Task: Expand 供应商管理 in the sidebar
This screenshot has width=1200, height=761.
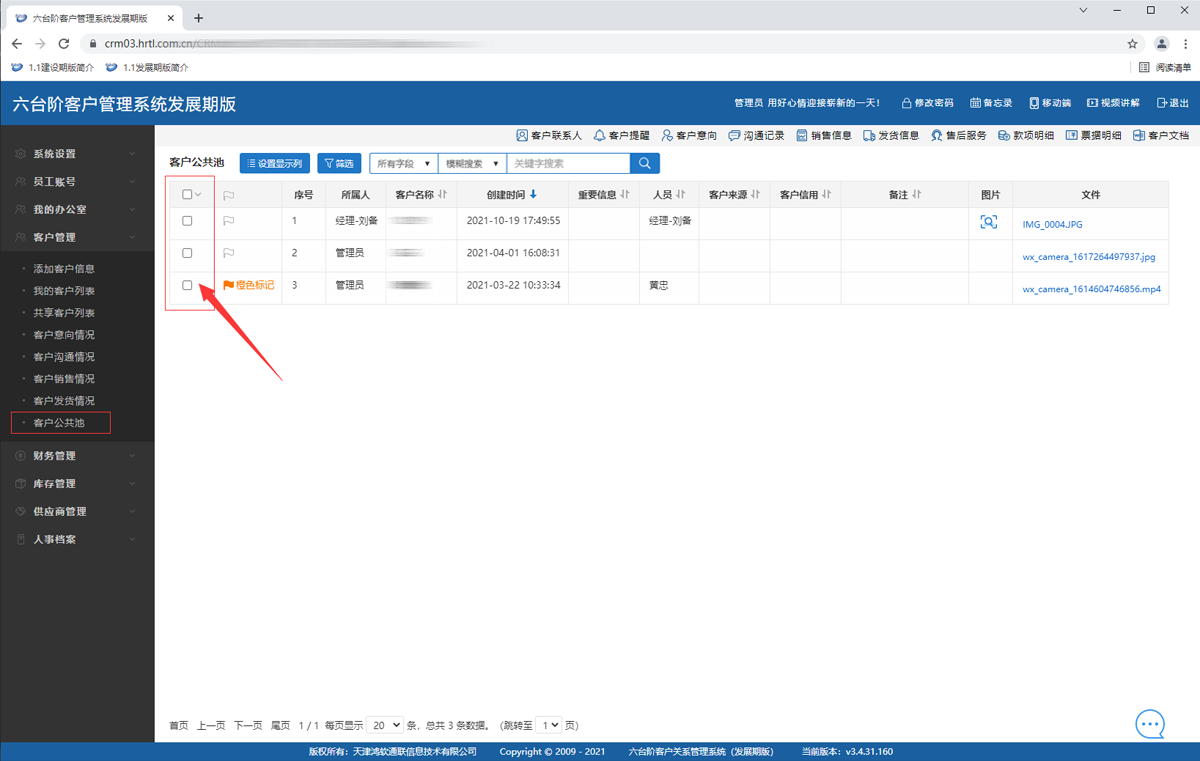Action: point(77,512)
